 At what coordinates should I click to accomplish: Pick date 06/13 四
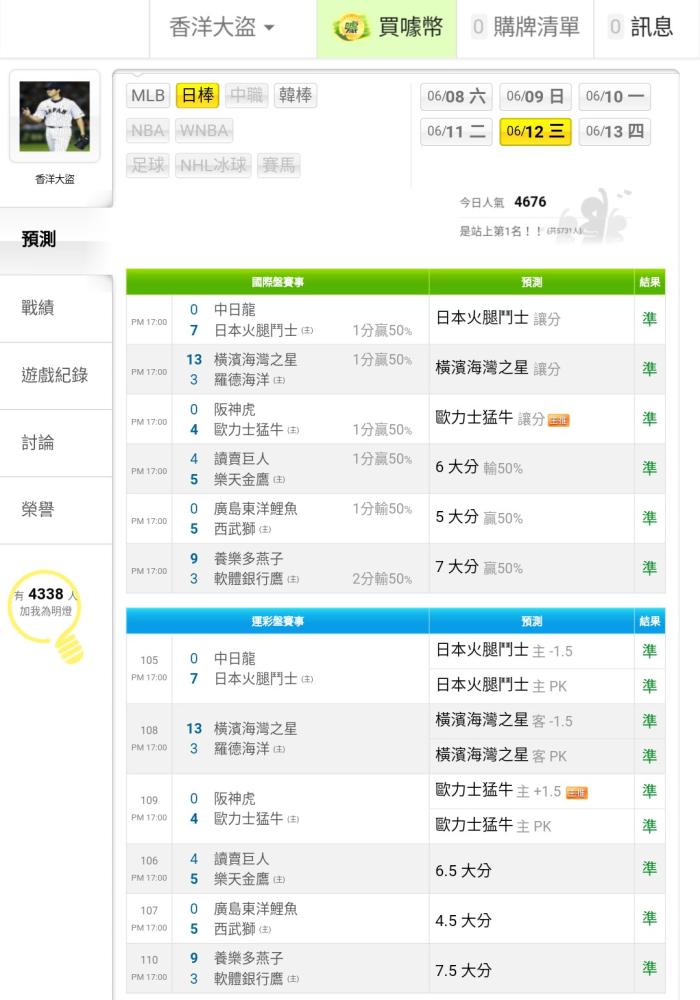615,131
